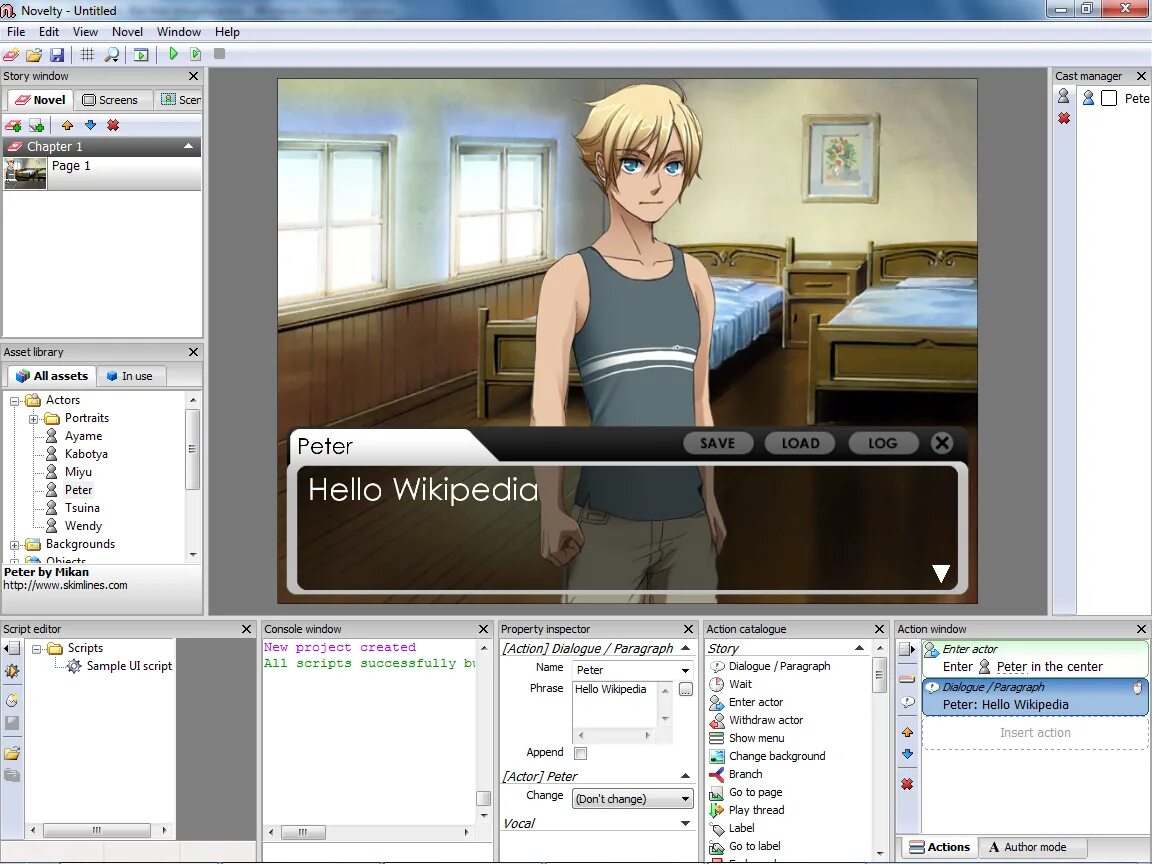Viewport: 1152px width, 864px height.
Task: Move the page up with the orange arrow in Story window
Action: (68, 126)
